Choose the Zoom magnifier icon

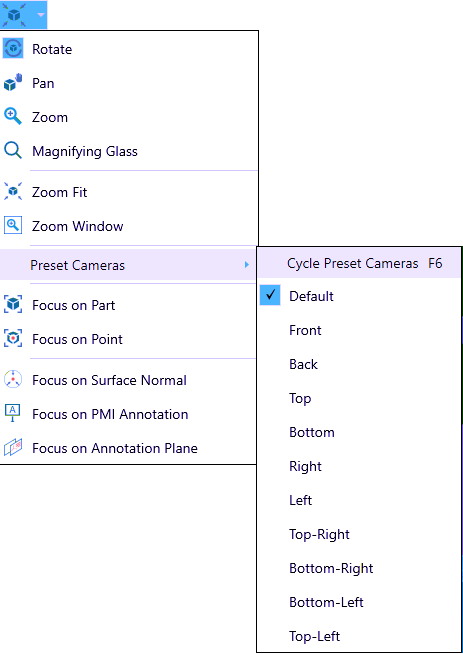[13, 117]
